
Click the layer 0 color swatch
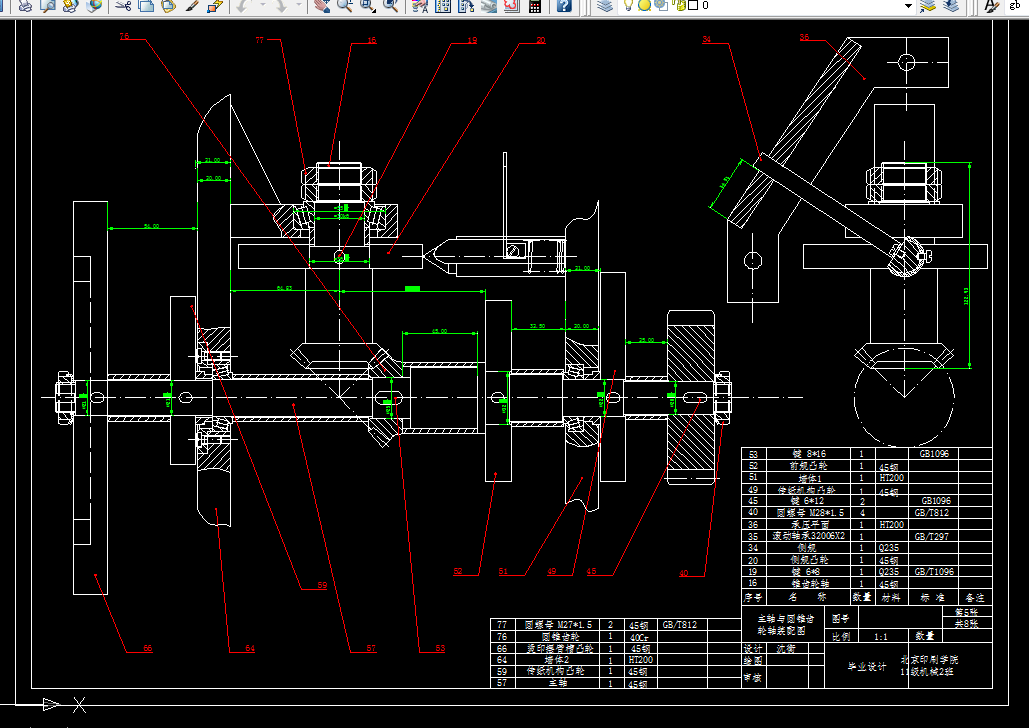(x=693, y=5)
